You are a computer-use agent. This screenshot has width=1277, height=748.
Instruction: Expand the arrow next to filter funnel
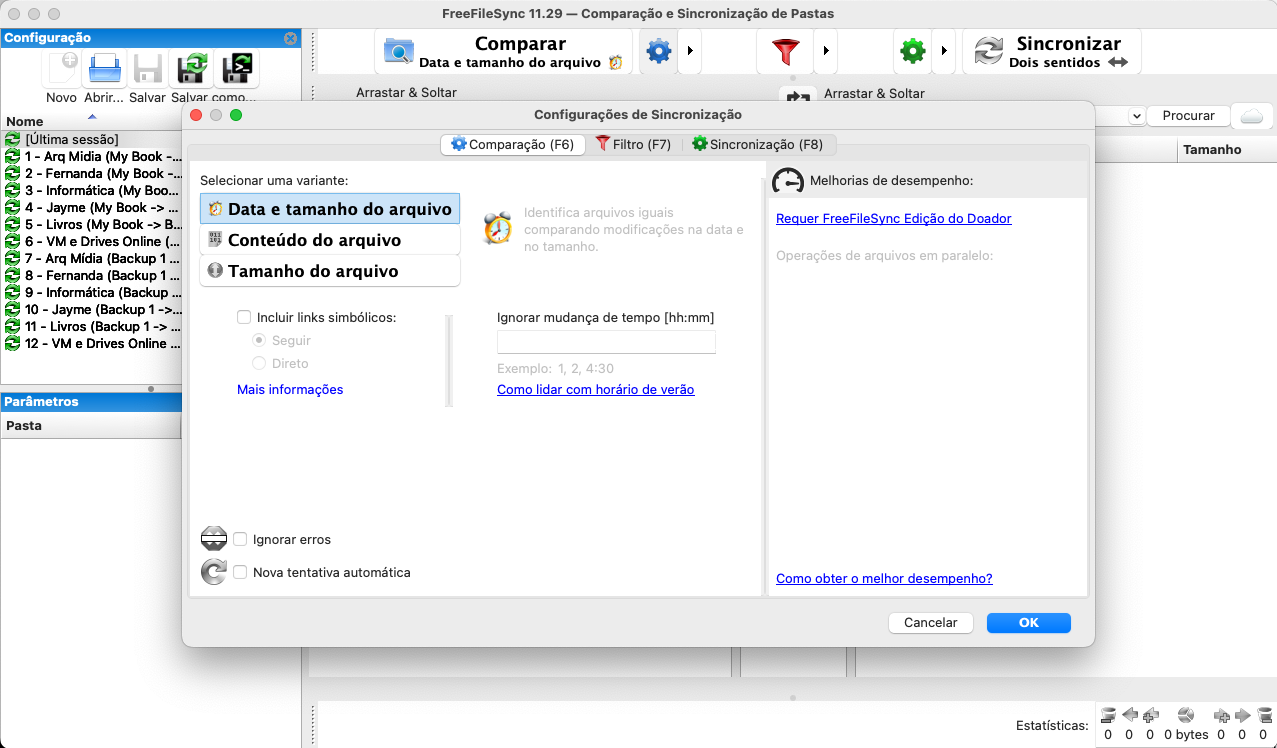pyautogui.click(x=825, y=52)
